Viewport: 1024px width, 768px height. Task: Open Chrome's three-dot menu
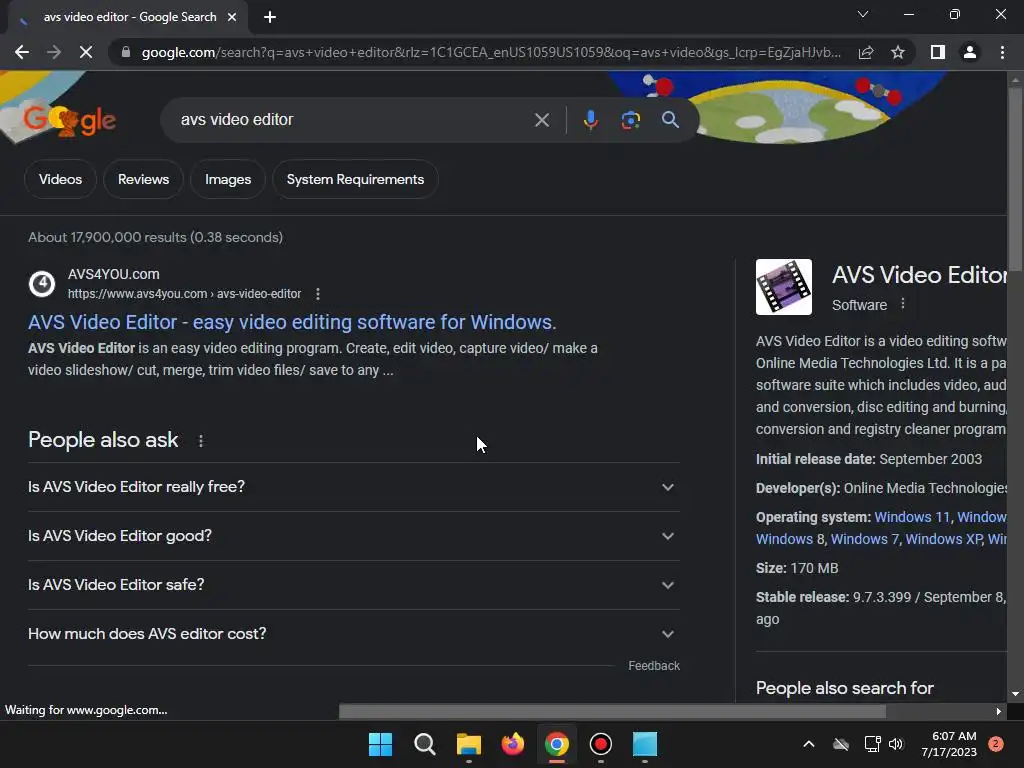[1002, 52]
